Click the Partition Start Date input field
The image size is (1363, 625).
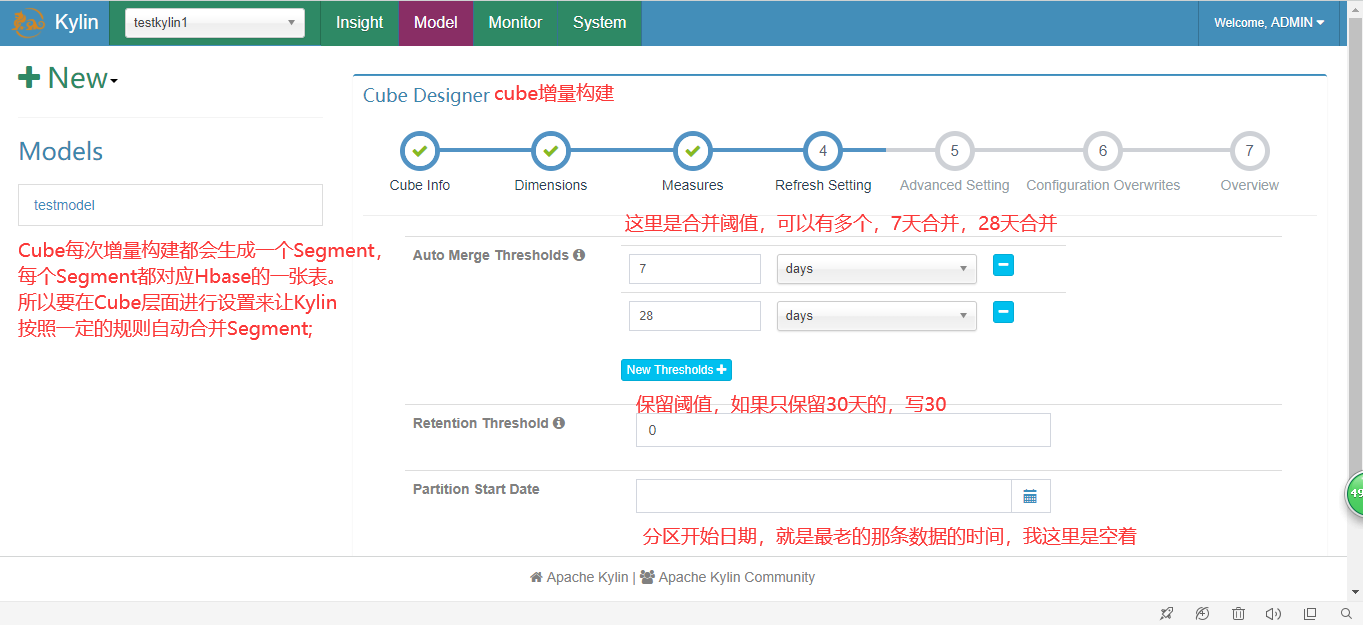click(824, 496)
